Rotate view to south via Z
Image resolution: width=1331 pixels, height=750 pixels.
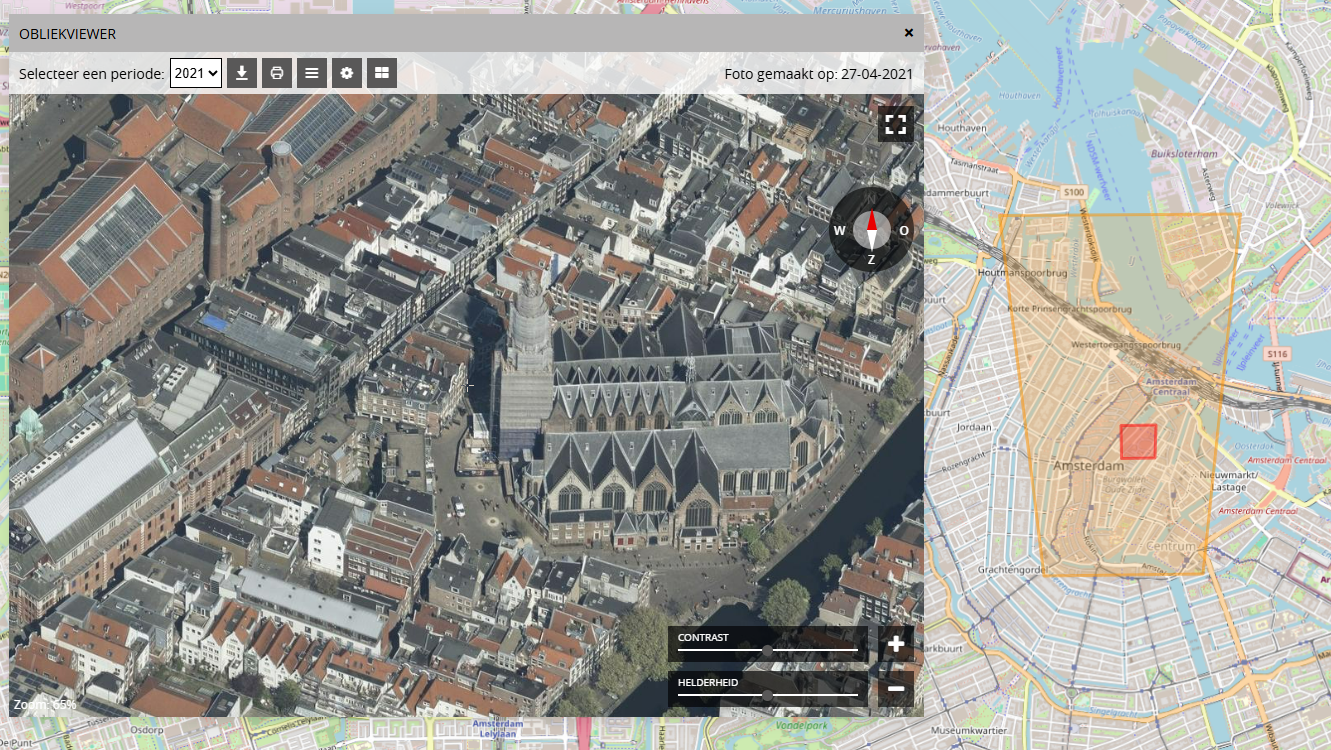click(x=871, y=260)
